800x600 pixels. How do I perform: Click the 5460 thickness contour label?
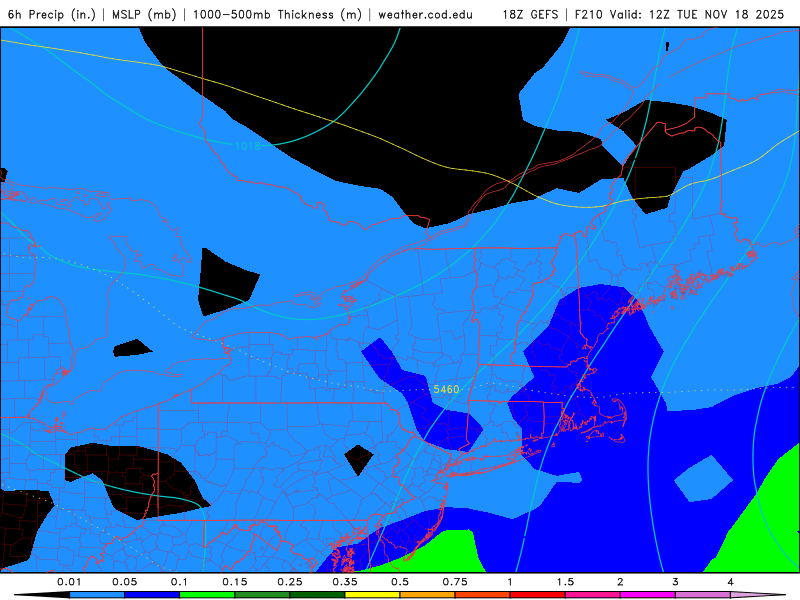point(446,389)
